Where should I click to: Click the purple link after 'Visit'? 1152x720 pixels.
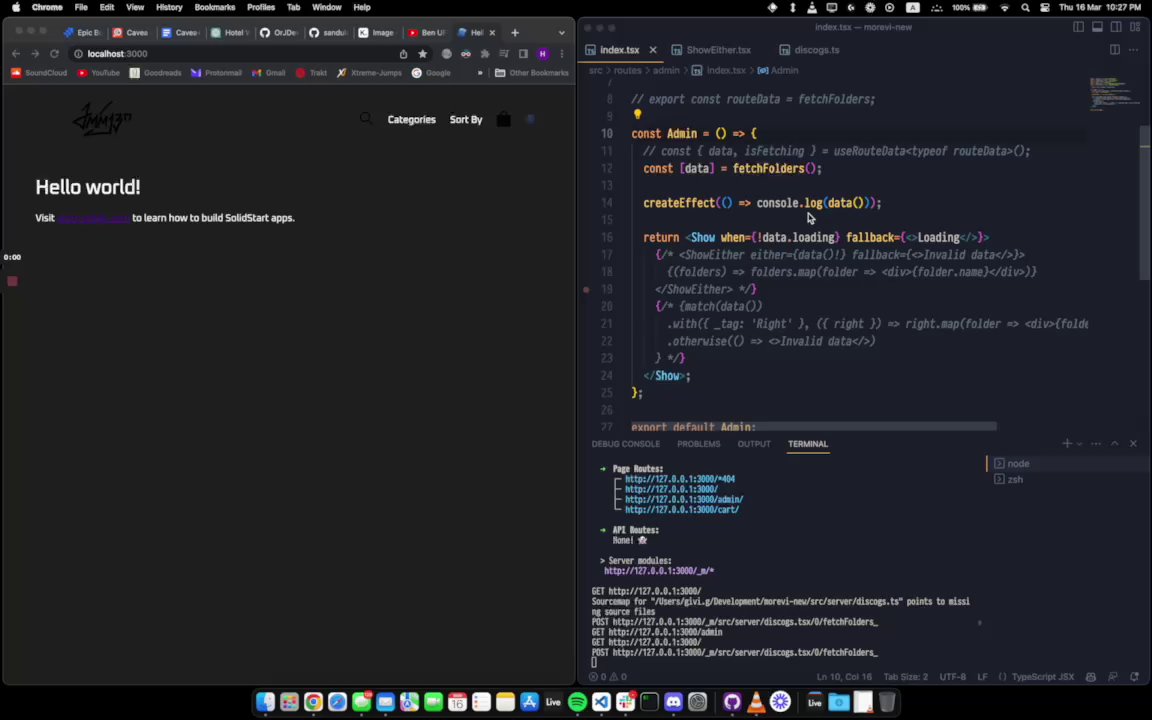[94, 218]
